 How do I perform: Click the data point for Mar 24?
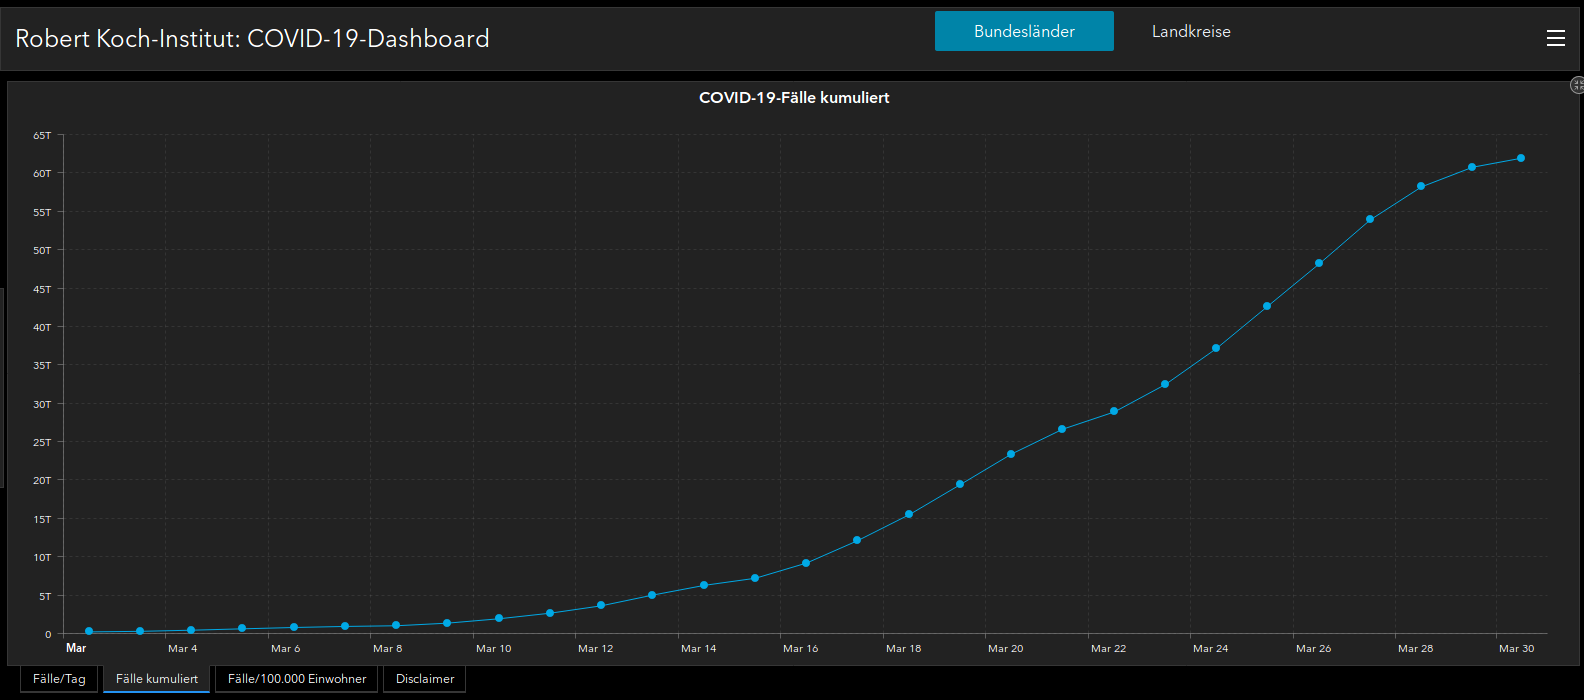tap(1216, 348)
